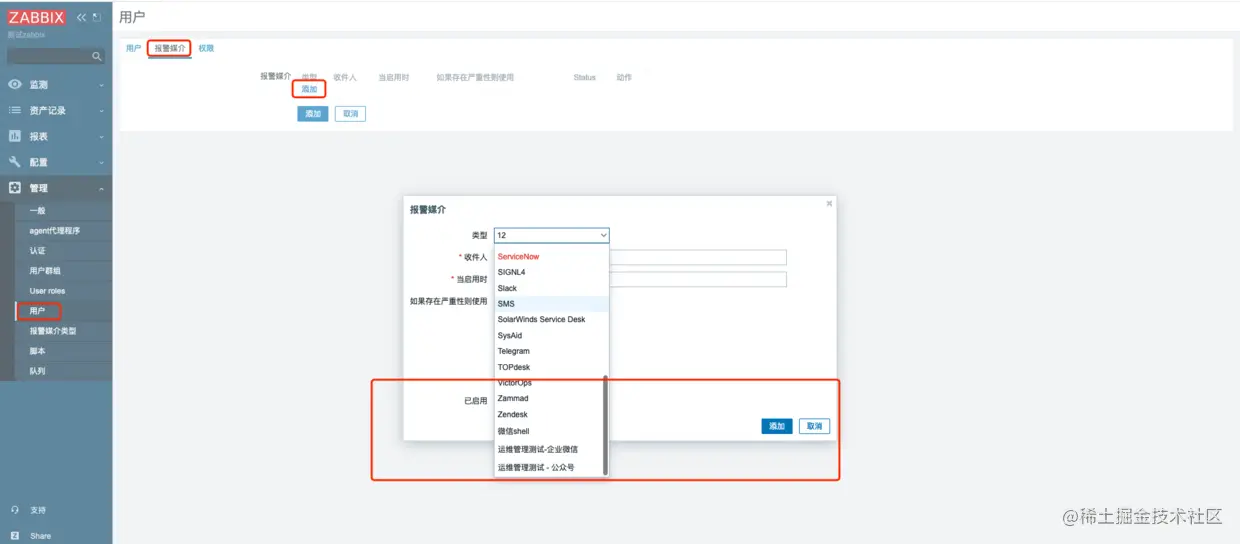Open 队列 in the sidebar
Viewport: 1240px width, 544px height.
pyautogui.click(x=37, y=371)
